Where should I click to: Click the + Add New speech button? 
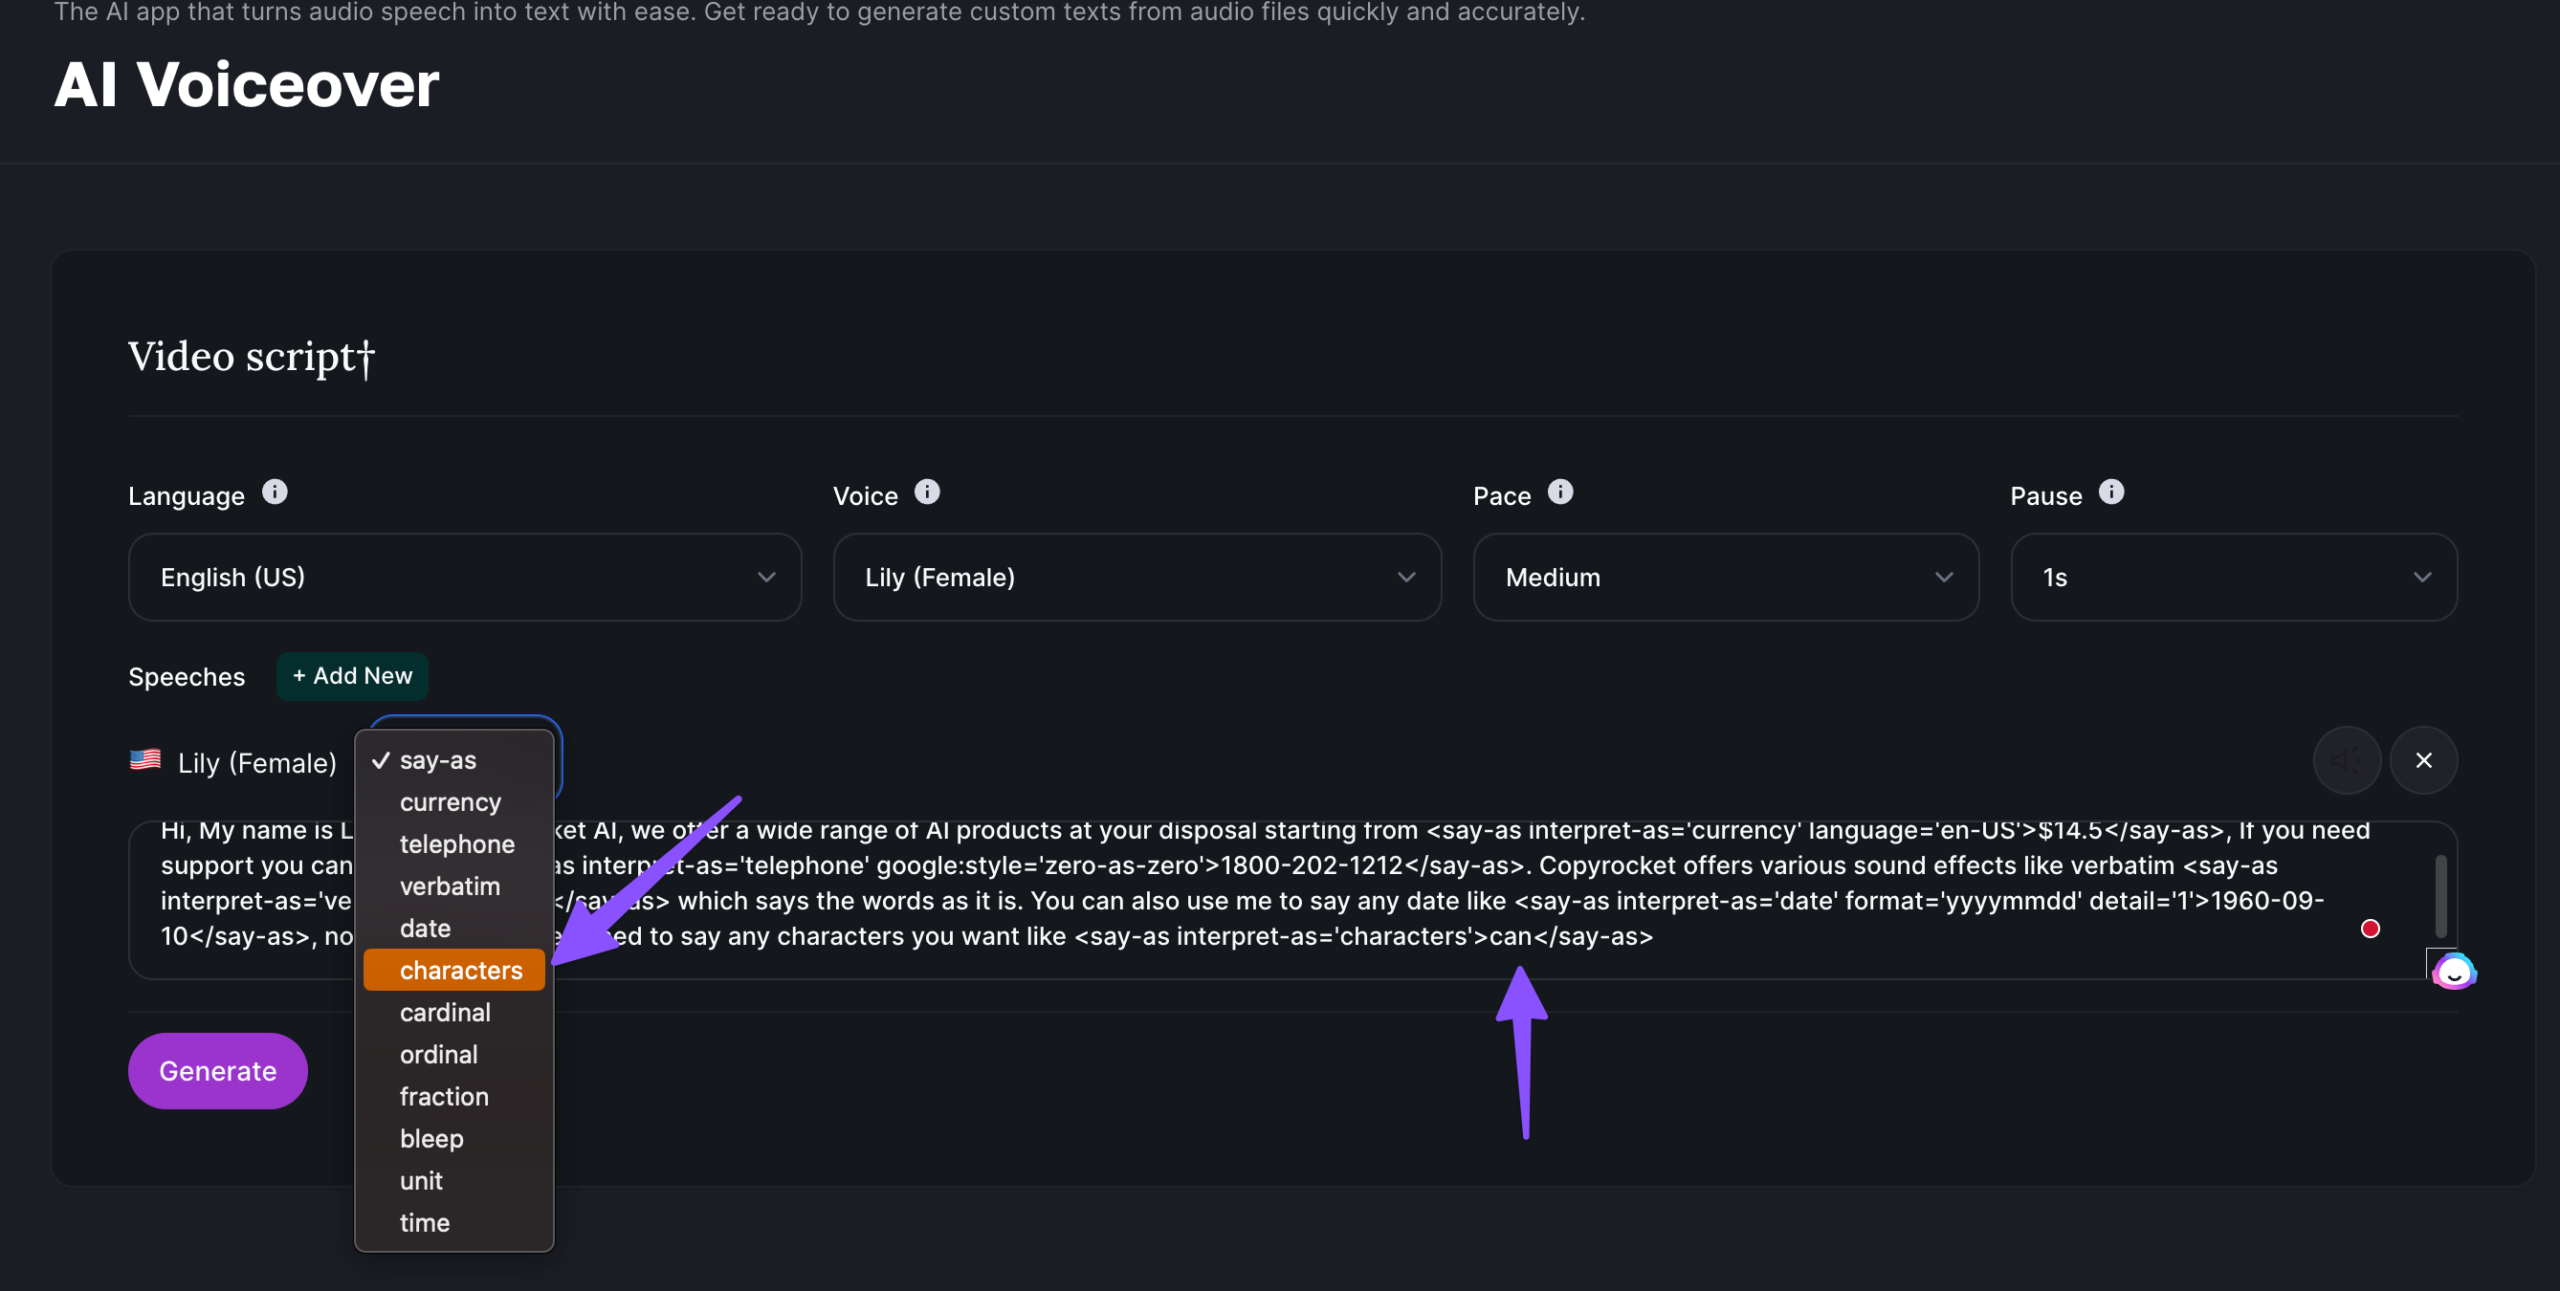[352, 676]
